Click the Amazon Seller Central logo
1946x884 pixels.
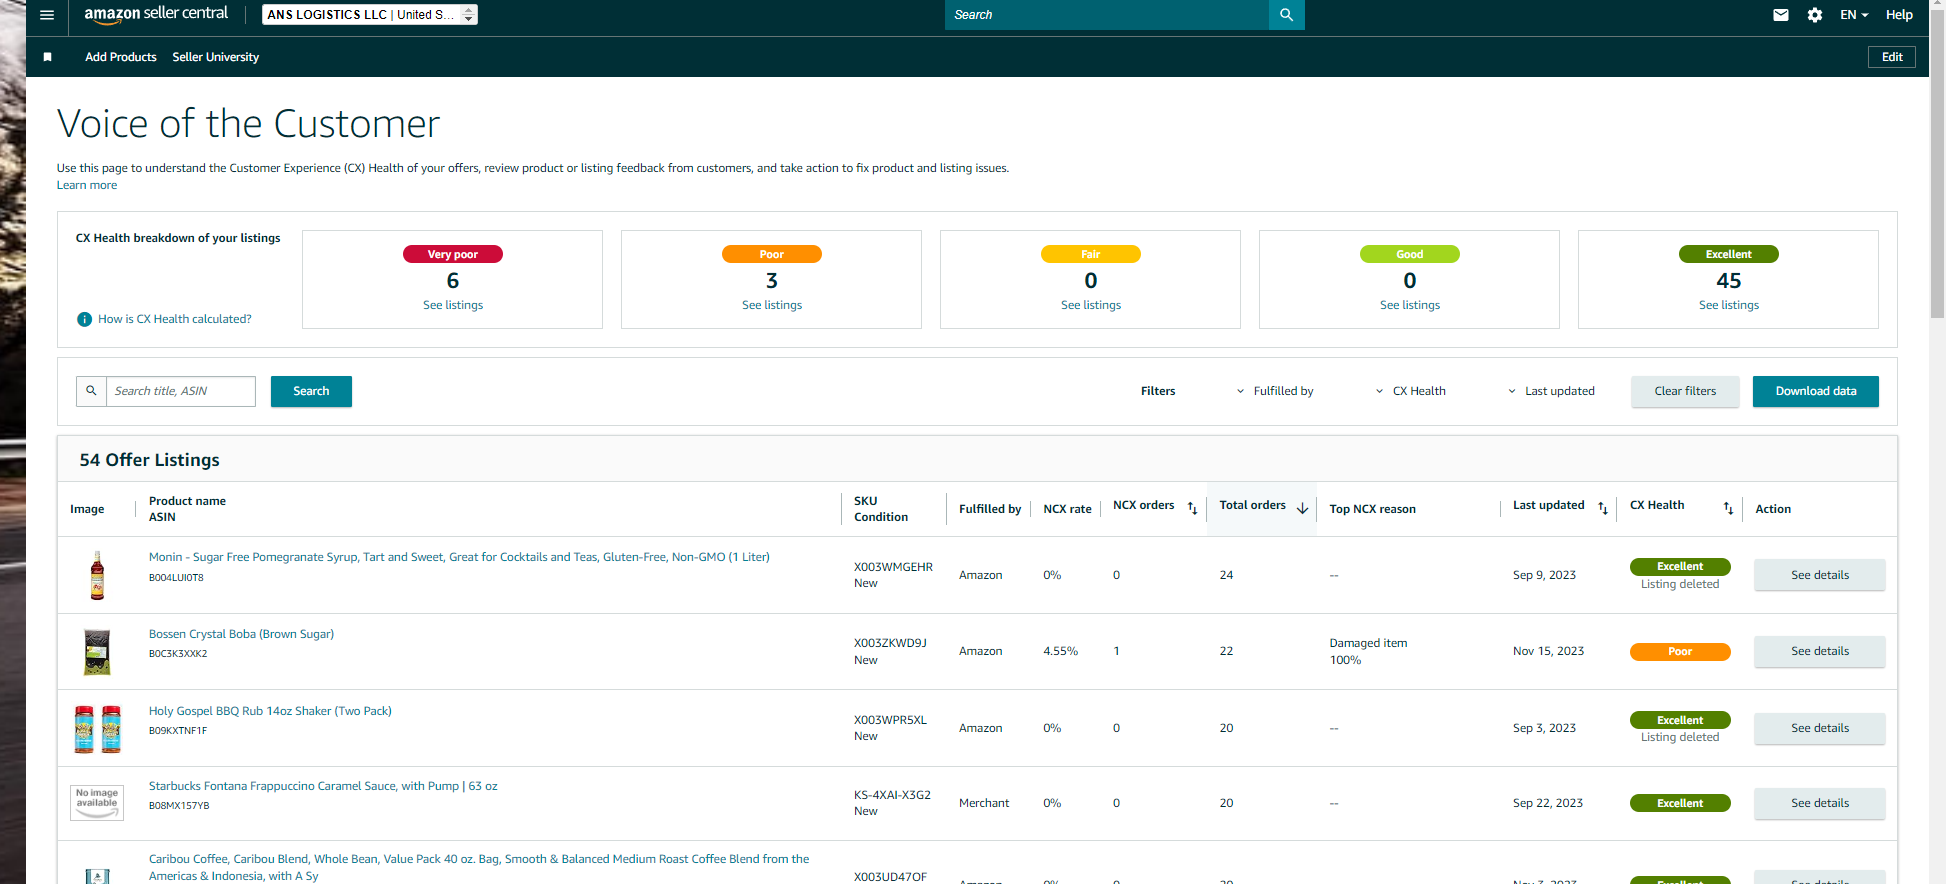(156, 14)
